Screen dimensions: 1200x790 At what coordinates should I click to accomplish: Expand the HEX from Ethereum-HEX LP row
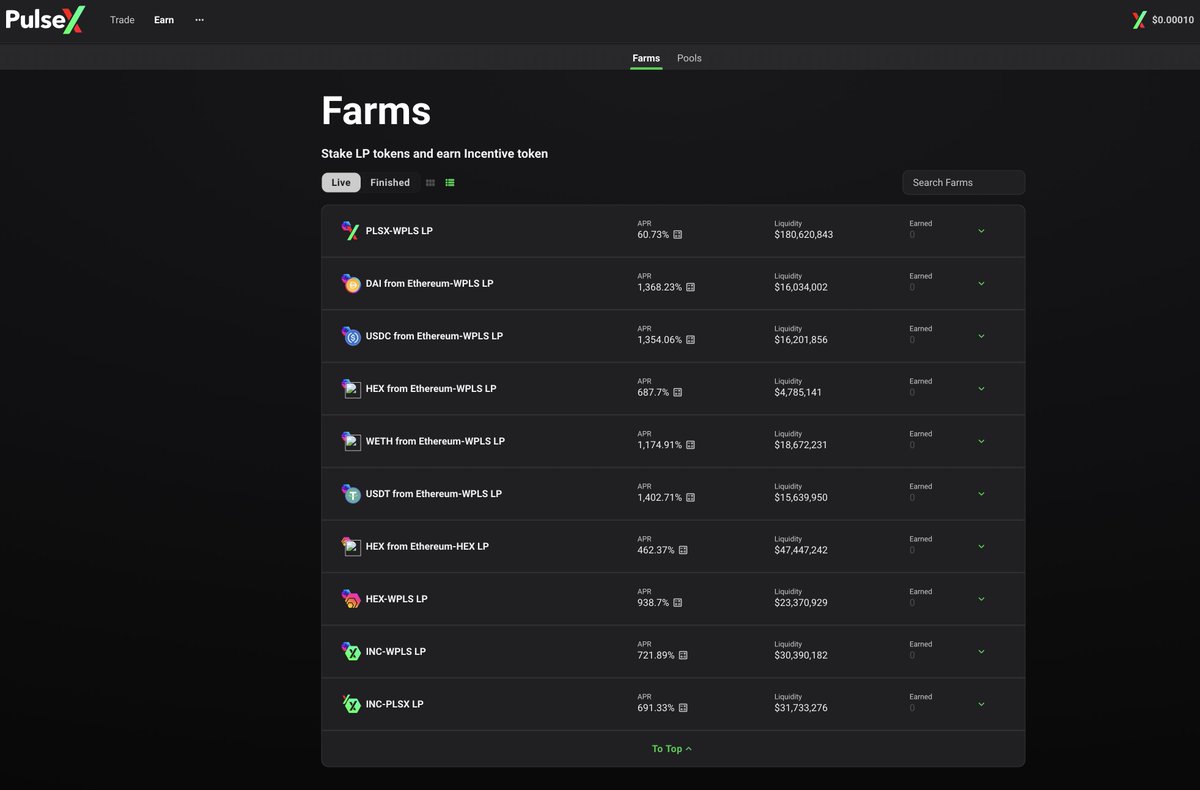(x=981, y=546)
